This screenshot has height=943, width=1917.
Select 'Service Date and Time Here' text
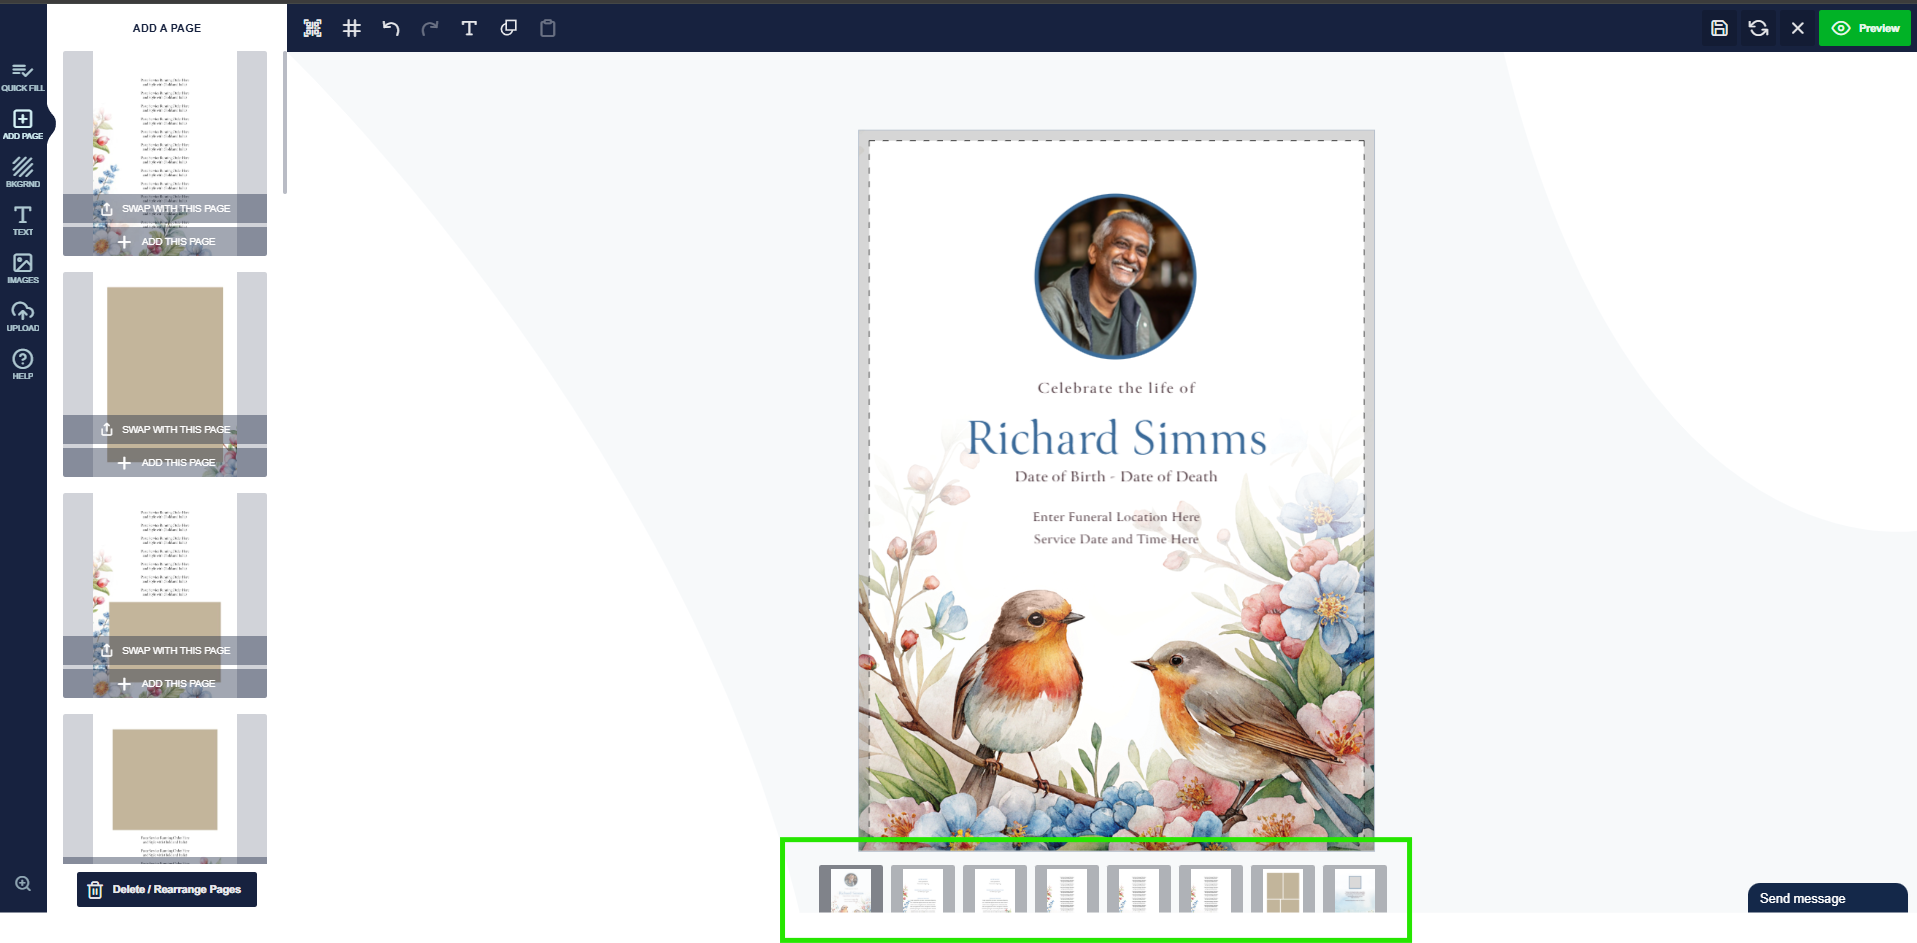pos(1116,539)
